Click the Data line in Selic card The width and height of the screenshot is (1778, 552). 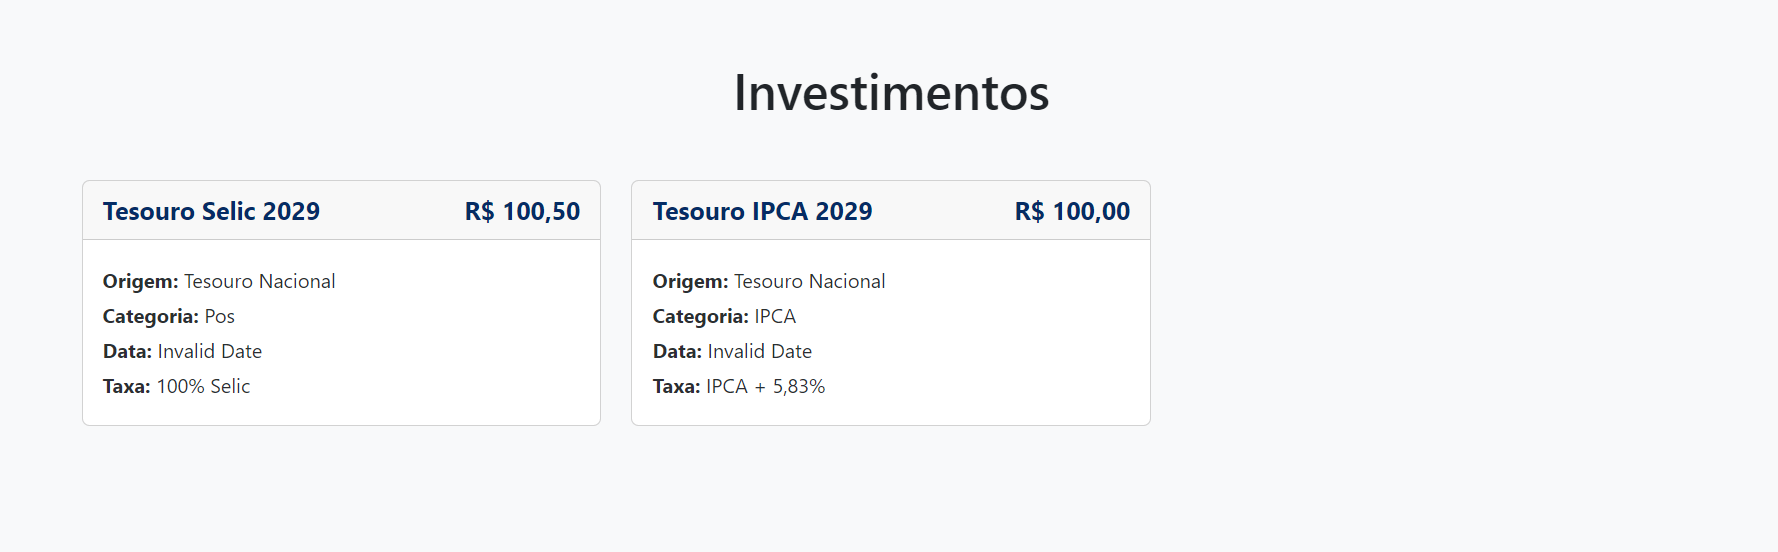(x=182, y=351)
